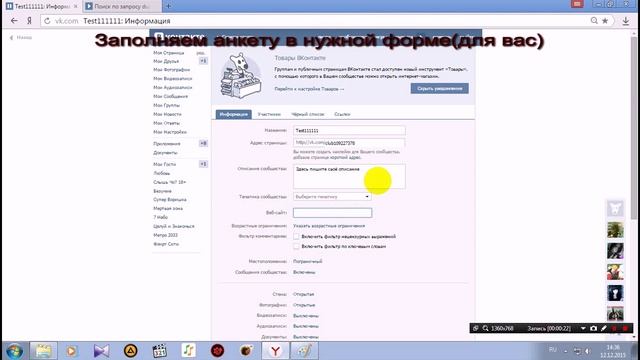Close the Test111111 Информация tab
Image resolution: width=640 pixels, height=360 pixels.
[x=76, y=6]
